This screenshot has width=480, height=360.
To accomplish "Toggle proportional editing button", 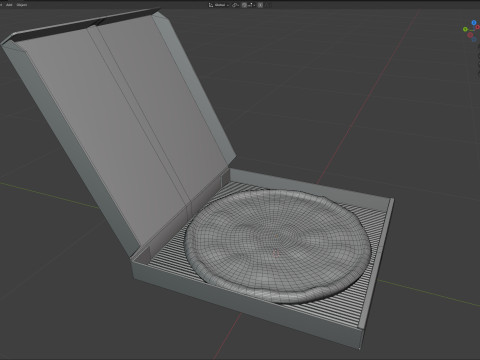I will click(260, 5).
